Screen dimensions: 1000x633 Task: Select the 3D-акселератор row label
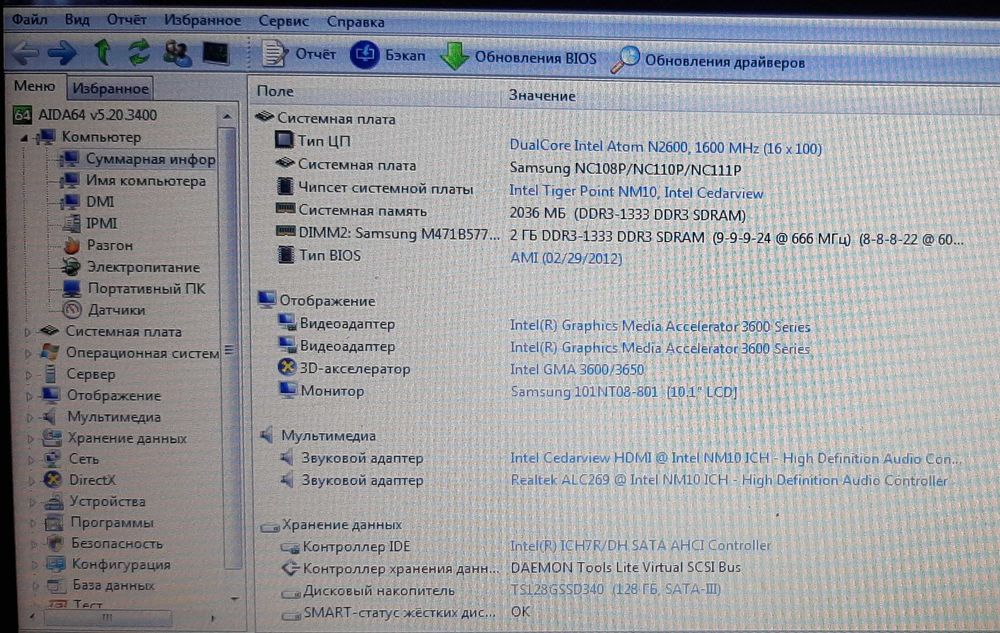coord(355,368)
